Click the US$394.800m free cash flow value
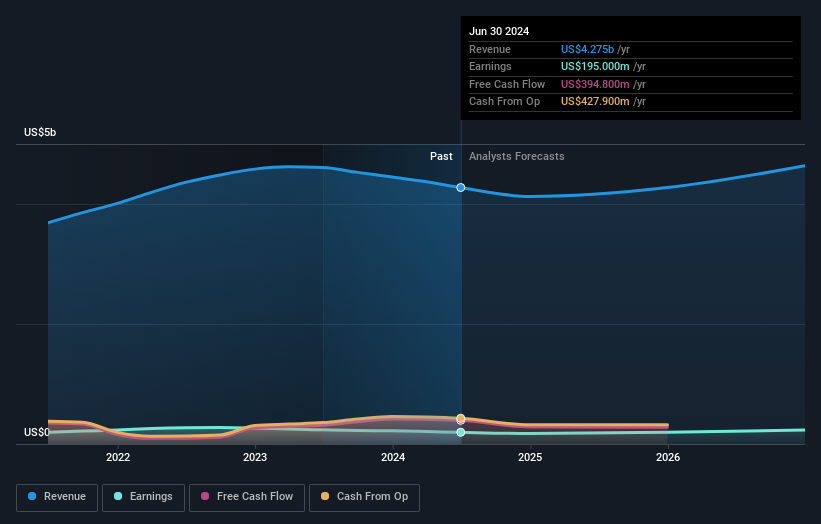 pyautogui.click(x=595, y=84)
